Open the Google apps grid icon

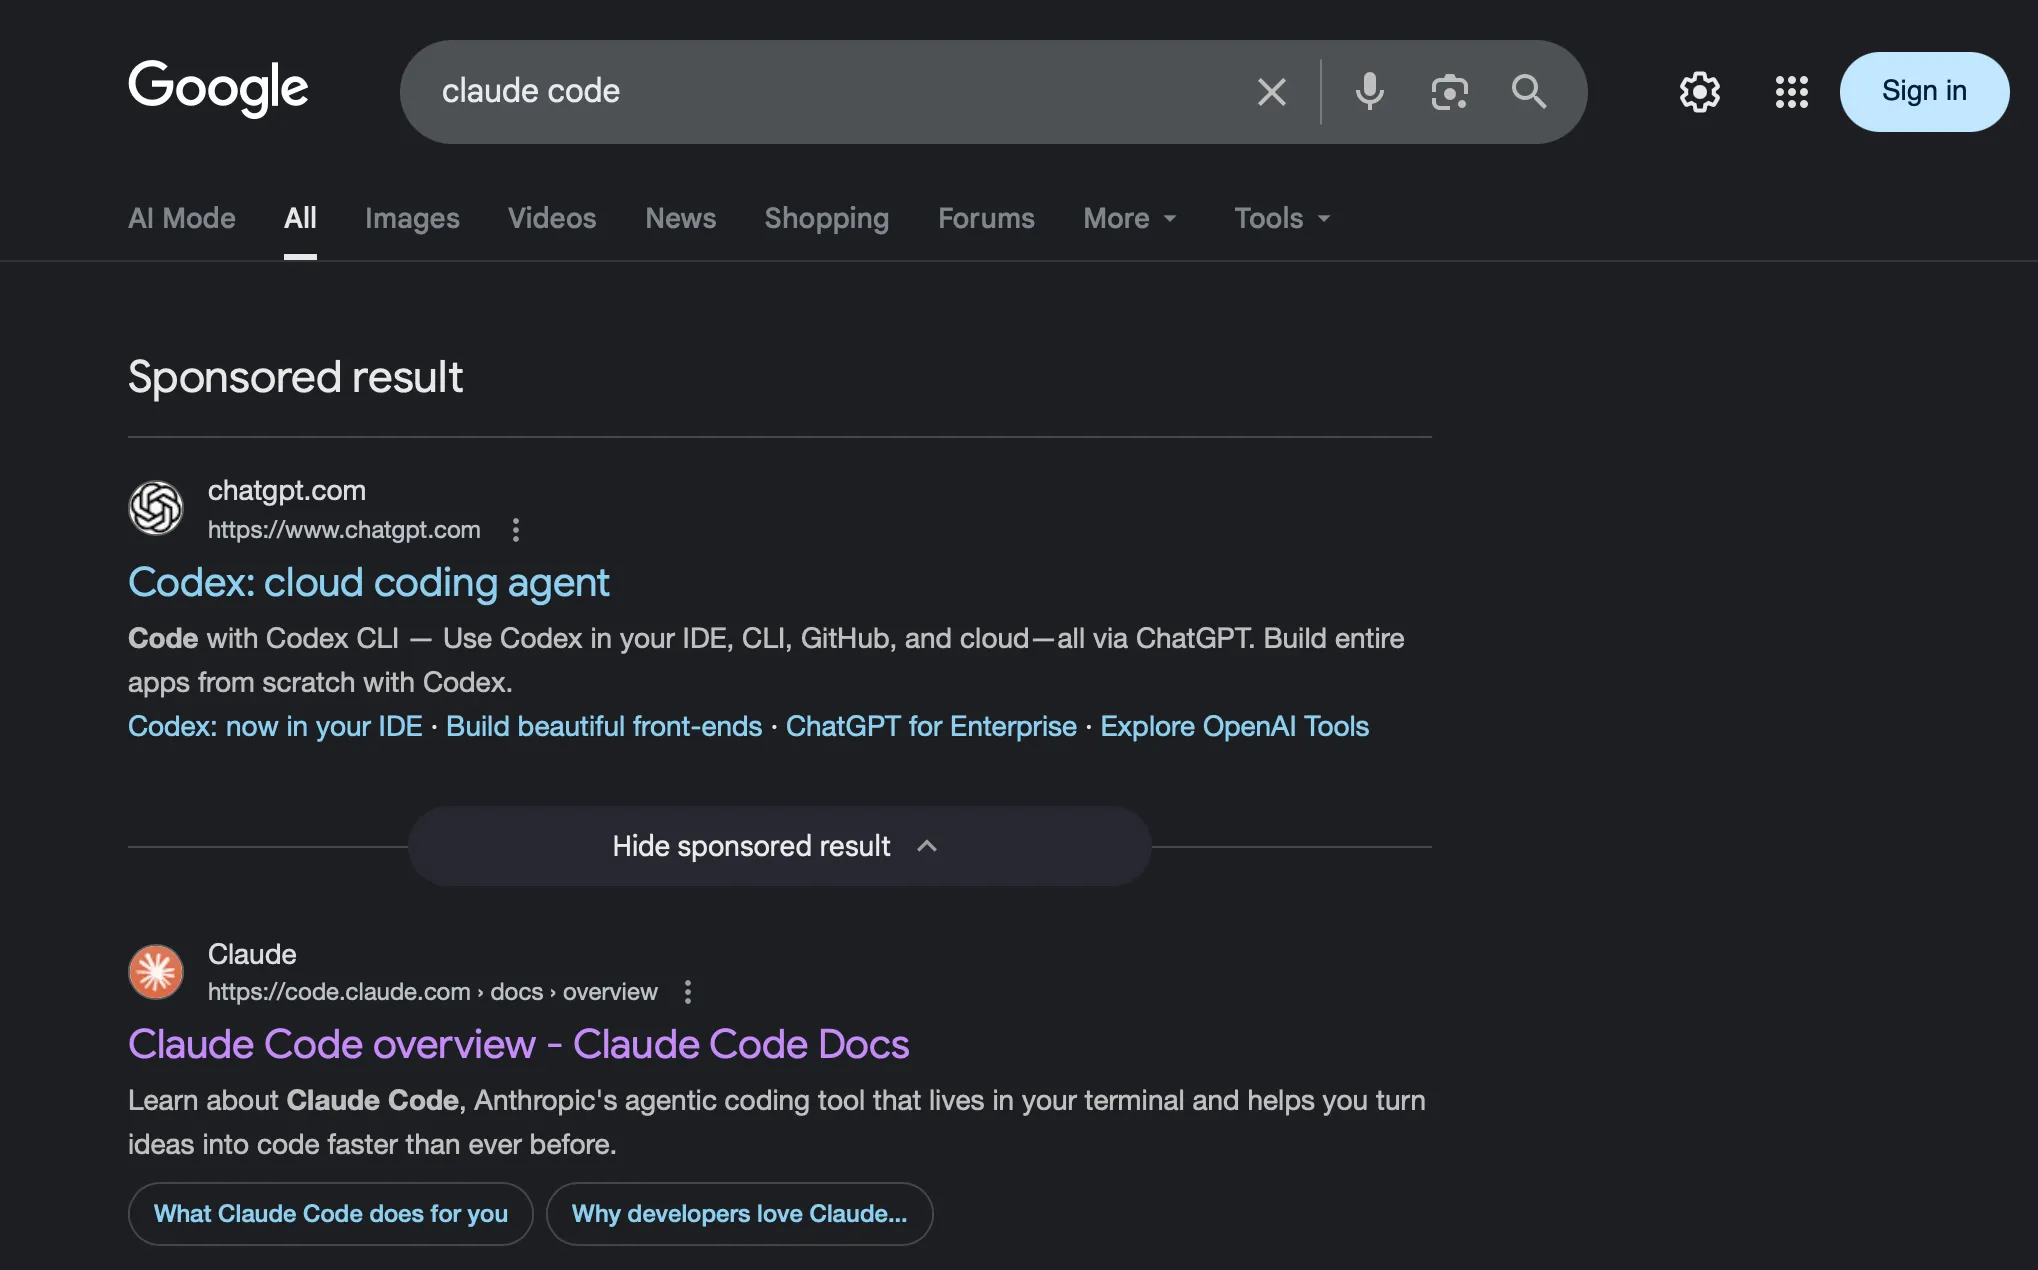pyautogui.click(x=1791, y=92)
